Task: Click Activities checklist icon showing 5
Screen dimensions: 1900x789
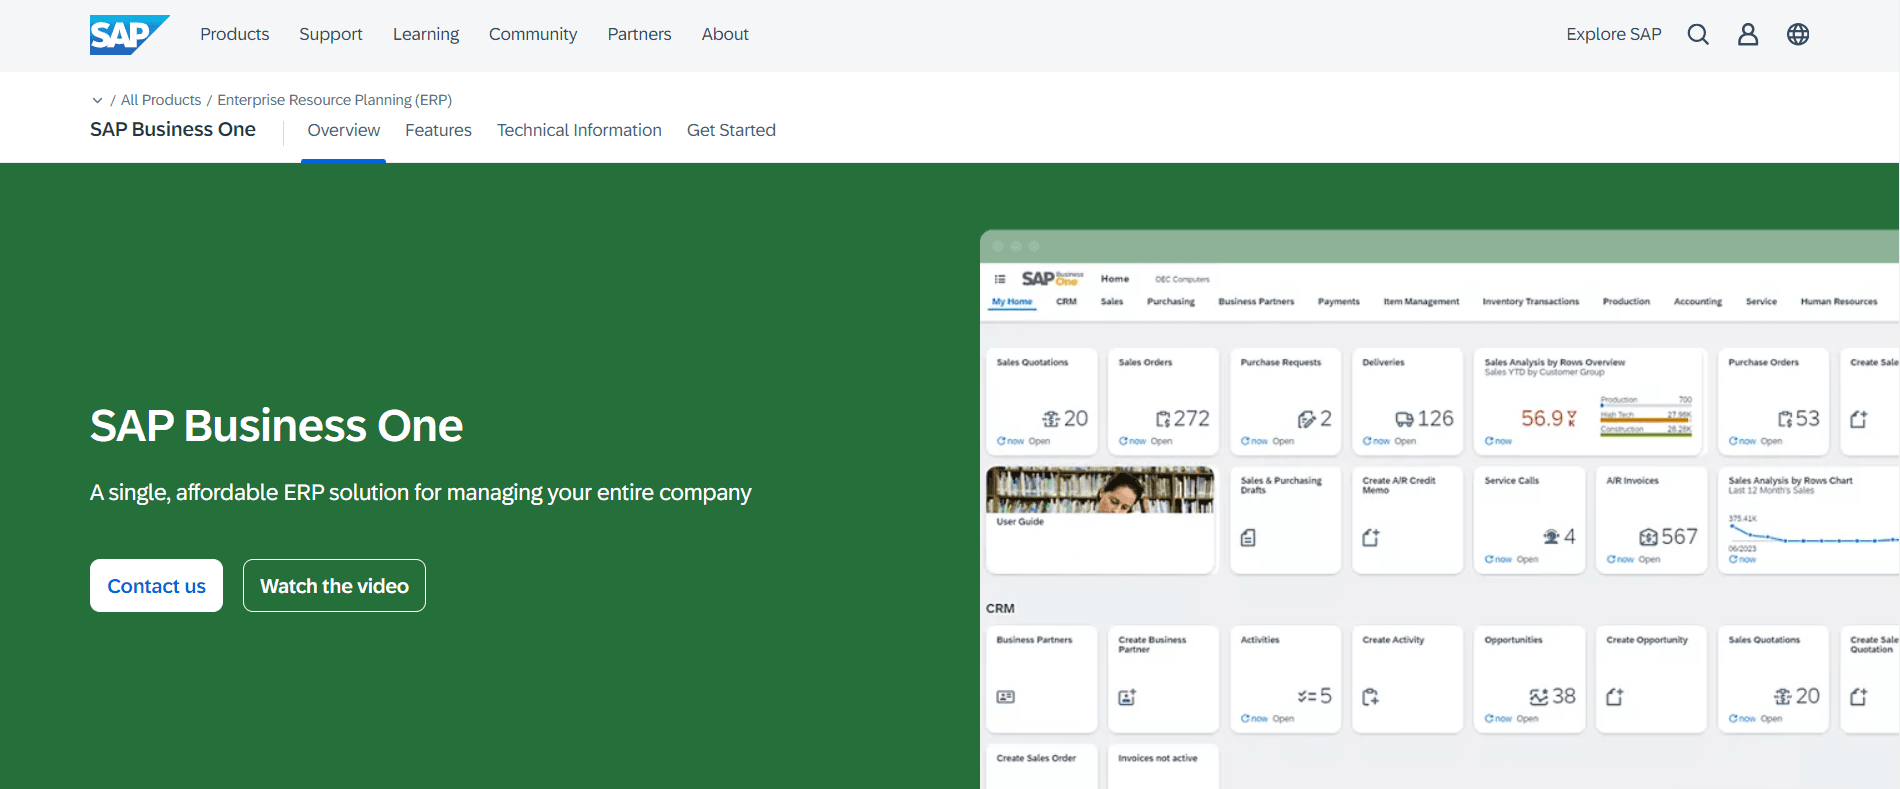Action: tap(1307, 696)
